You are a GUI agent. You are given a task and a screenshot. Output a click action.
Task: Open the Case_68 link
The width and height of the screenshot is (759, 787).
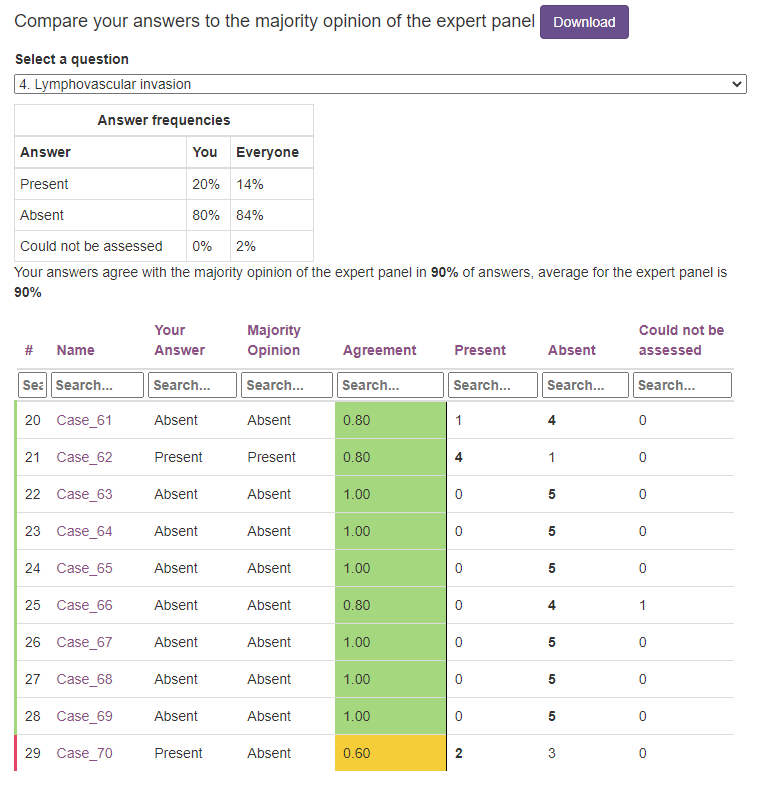84,679
